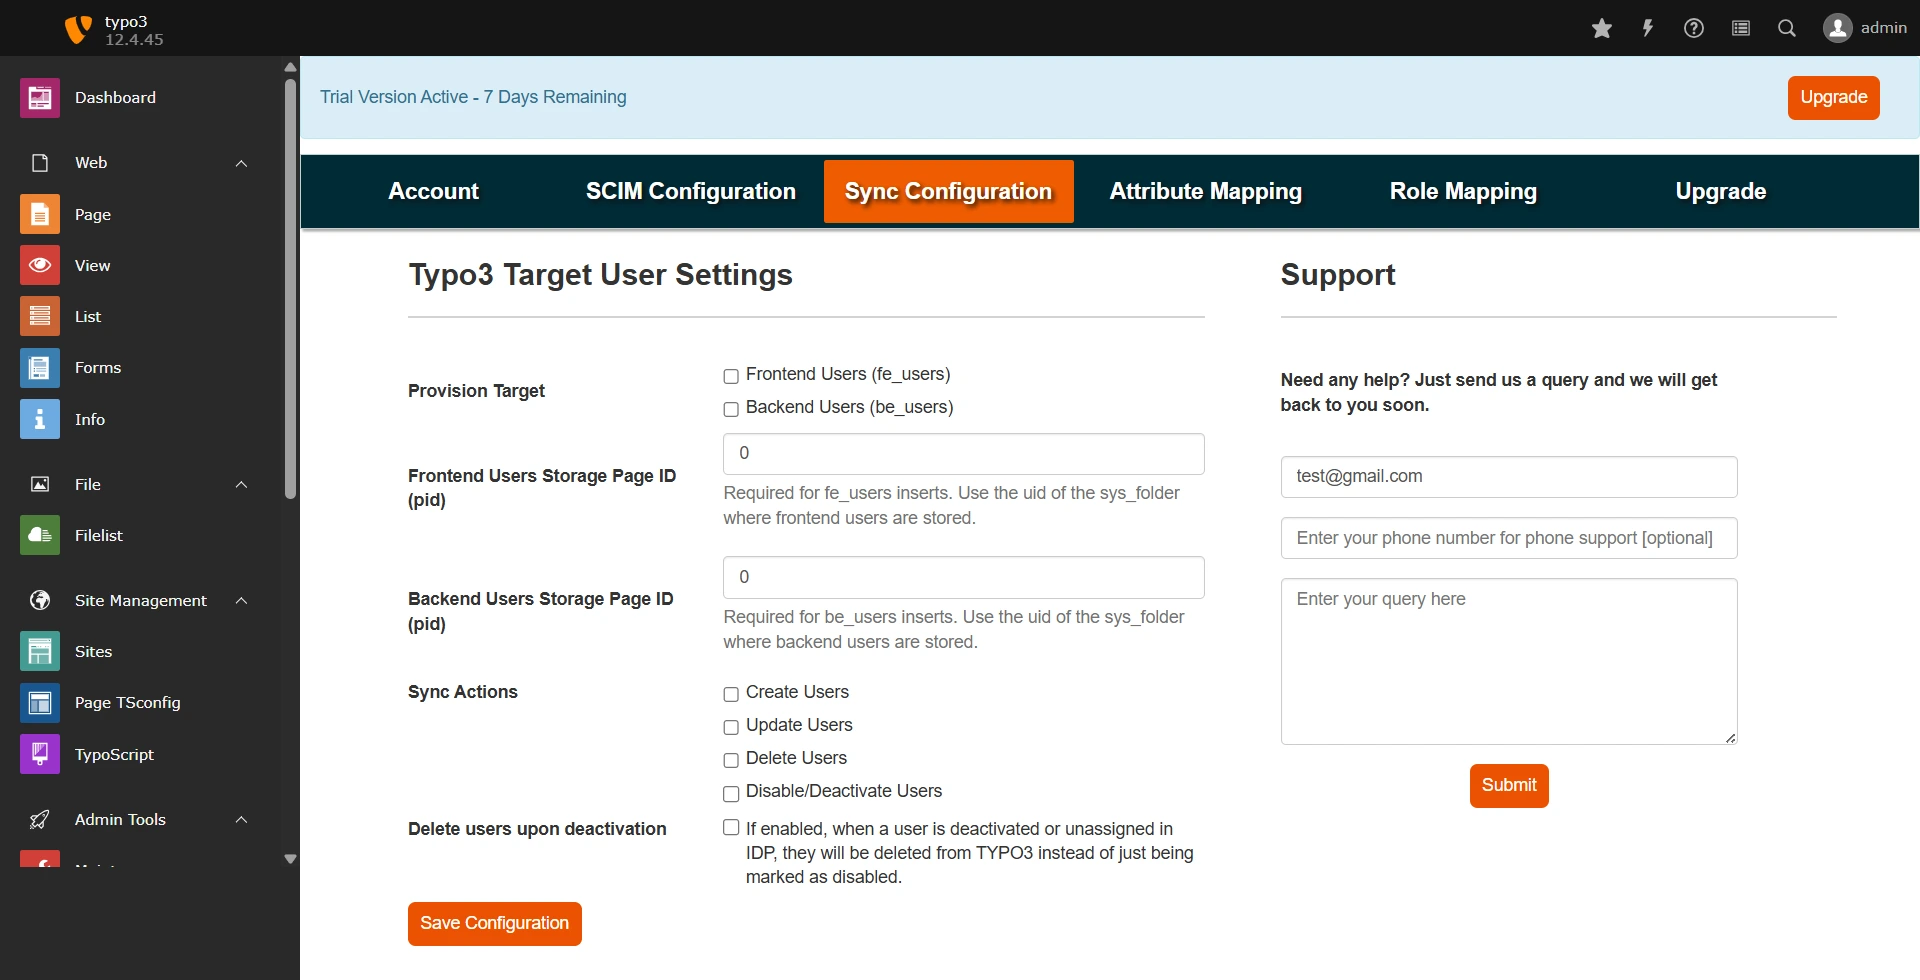Click the orange Upgrade button in trial banner

(1834, 98)
